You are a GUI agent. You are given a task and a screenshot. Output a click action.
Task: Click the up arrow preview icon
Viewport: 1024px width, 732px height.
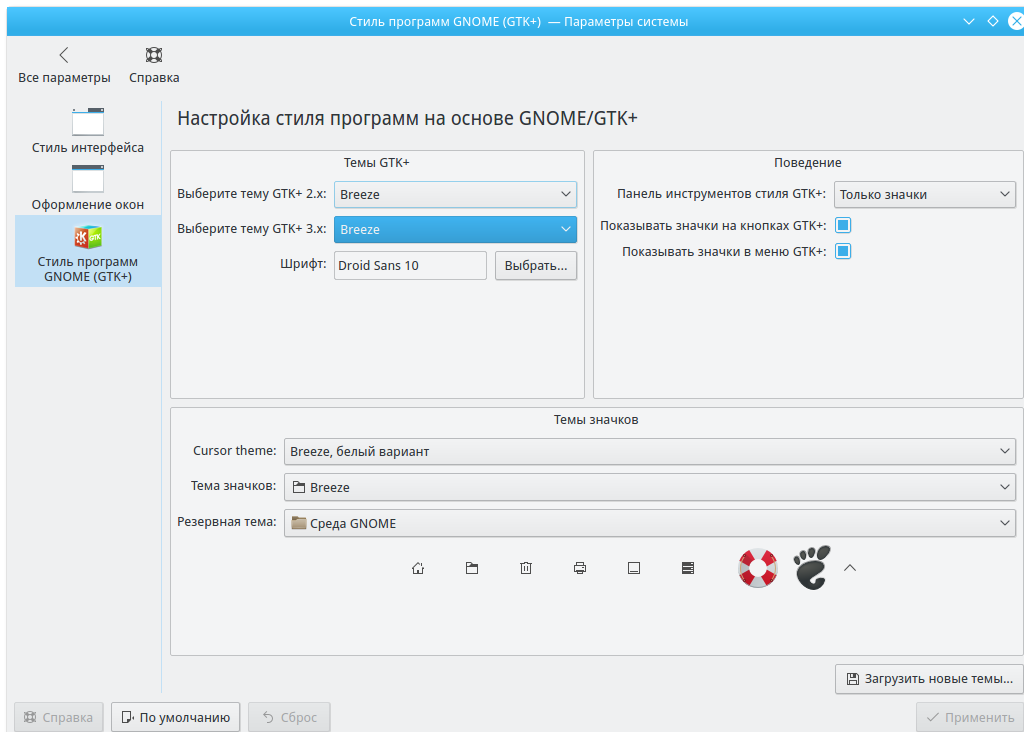point(850,568)
